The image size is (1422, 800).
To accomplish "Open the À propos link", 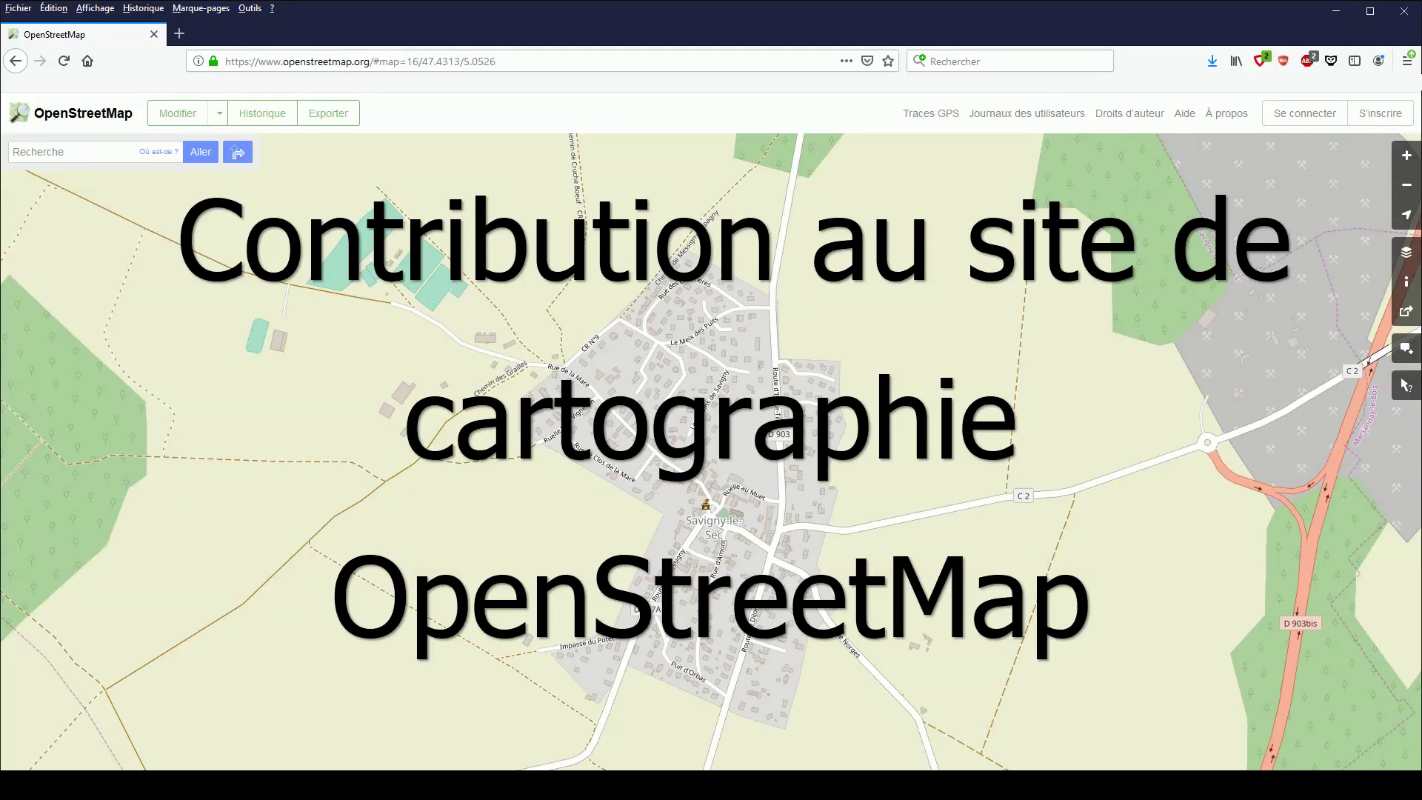I will click(1227, 113).
